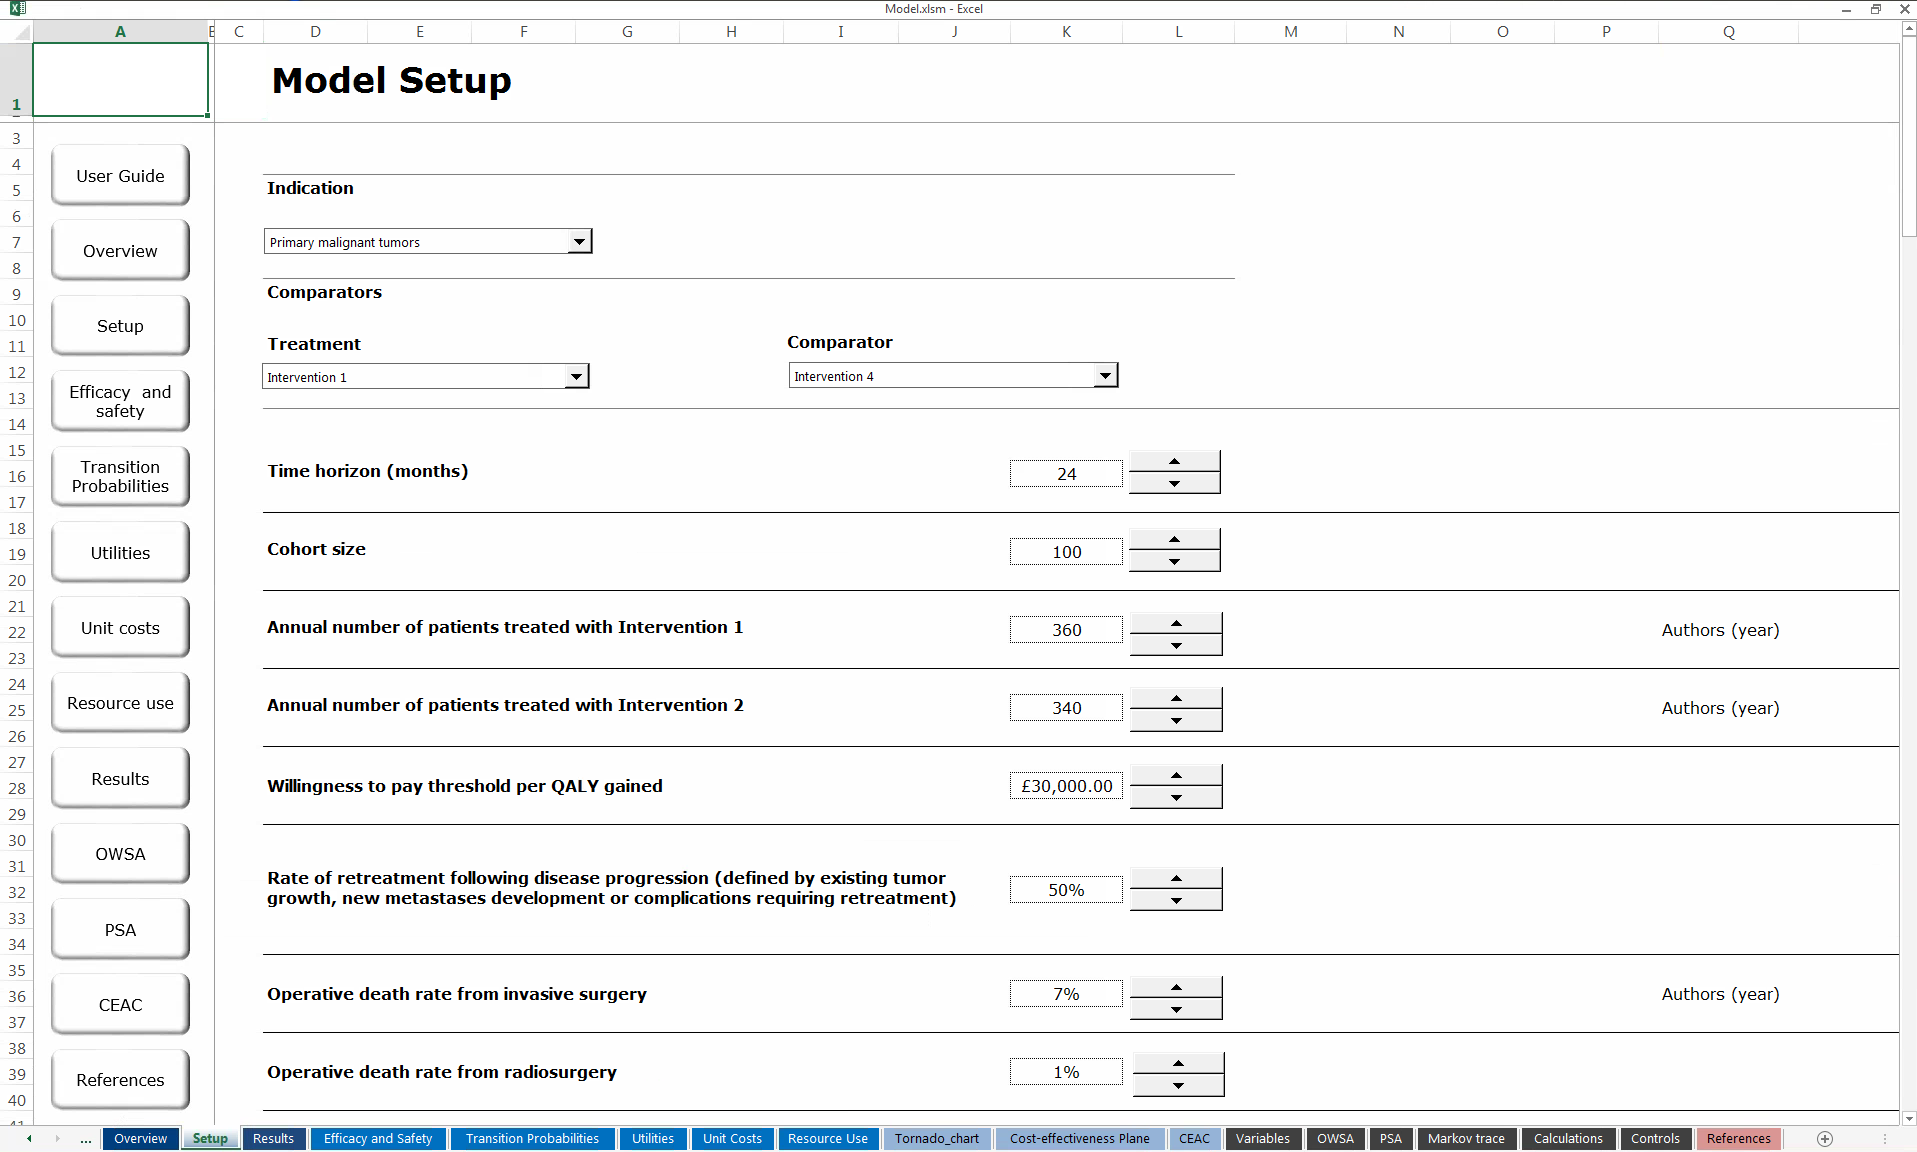Screen dimensions: 1917x1152
Task: Click the User Guide sidebar button
Action: [119, 175]
